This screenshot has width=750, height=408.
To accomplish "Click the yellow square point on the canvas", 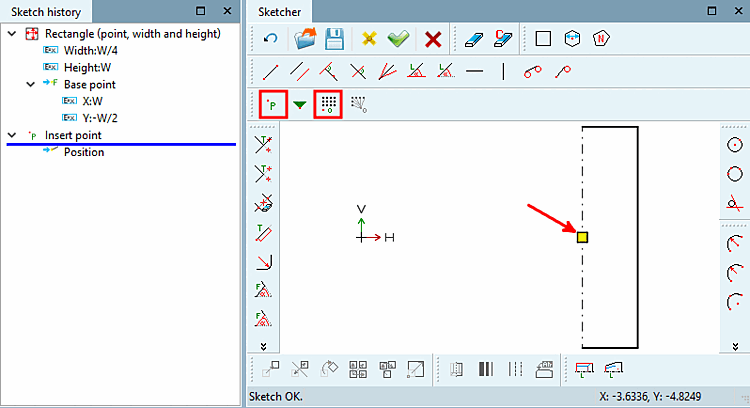I will pos(582,237).
